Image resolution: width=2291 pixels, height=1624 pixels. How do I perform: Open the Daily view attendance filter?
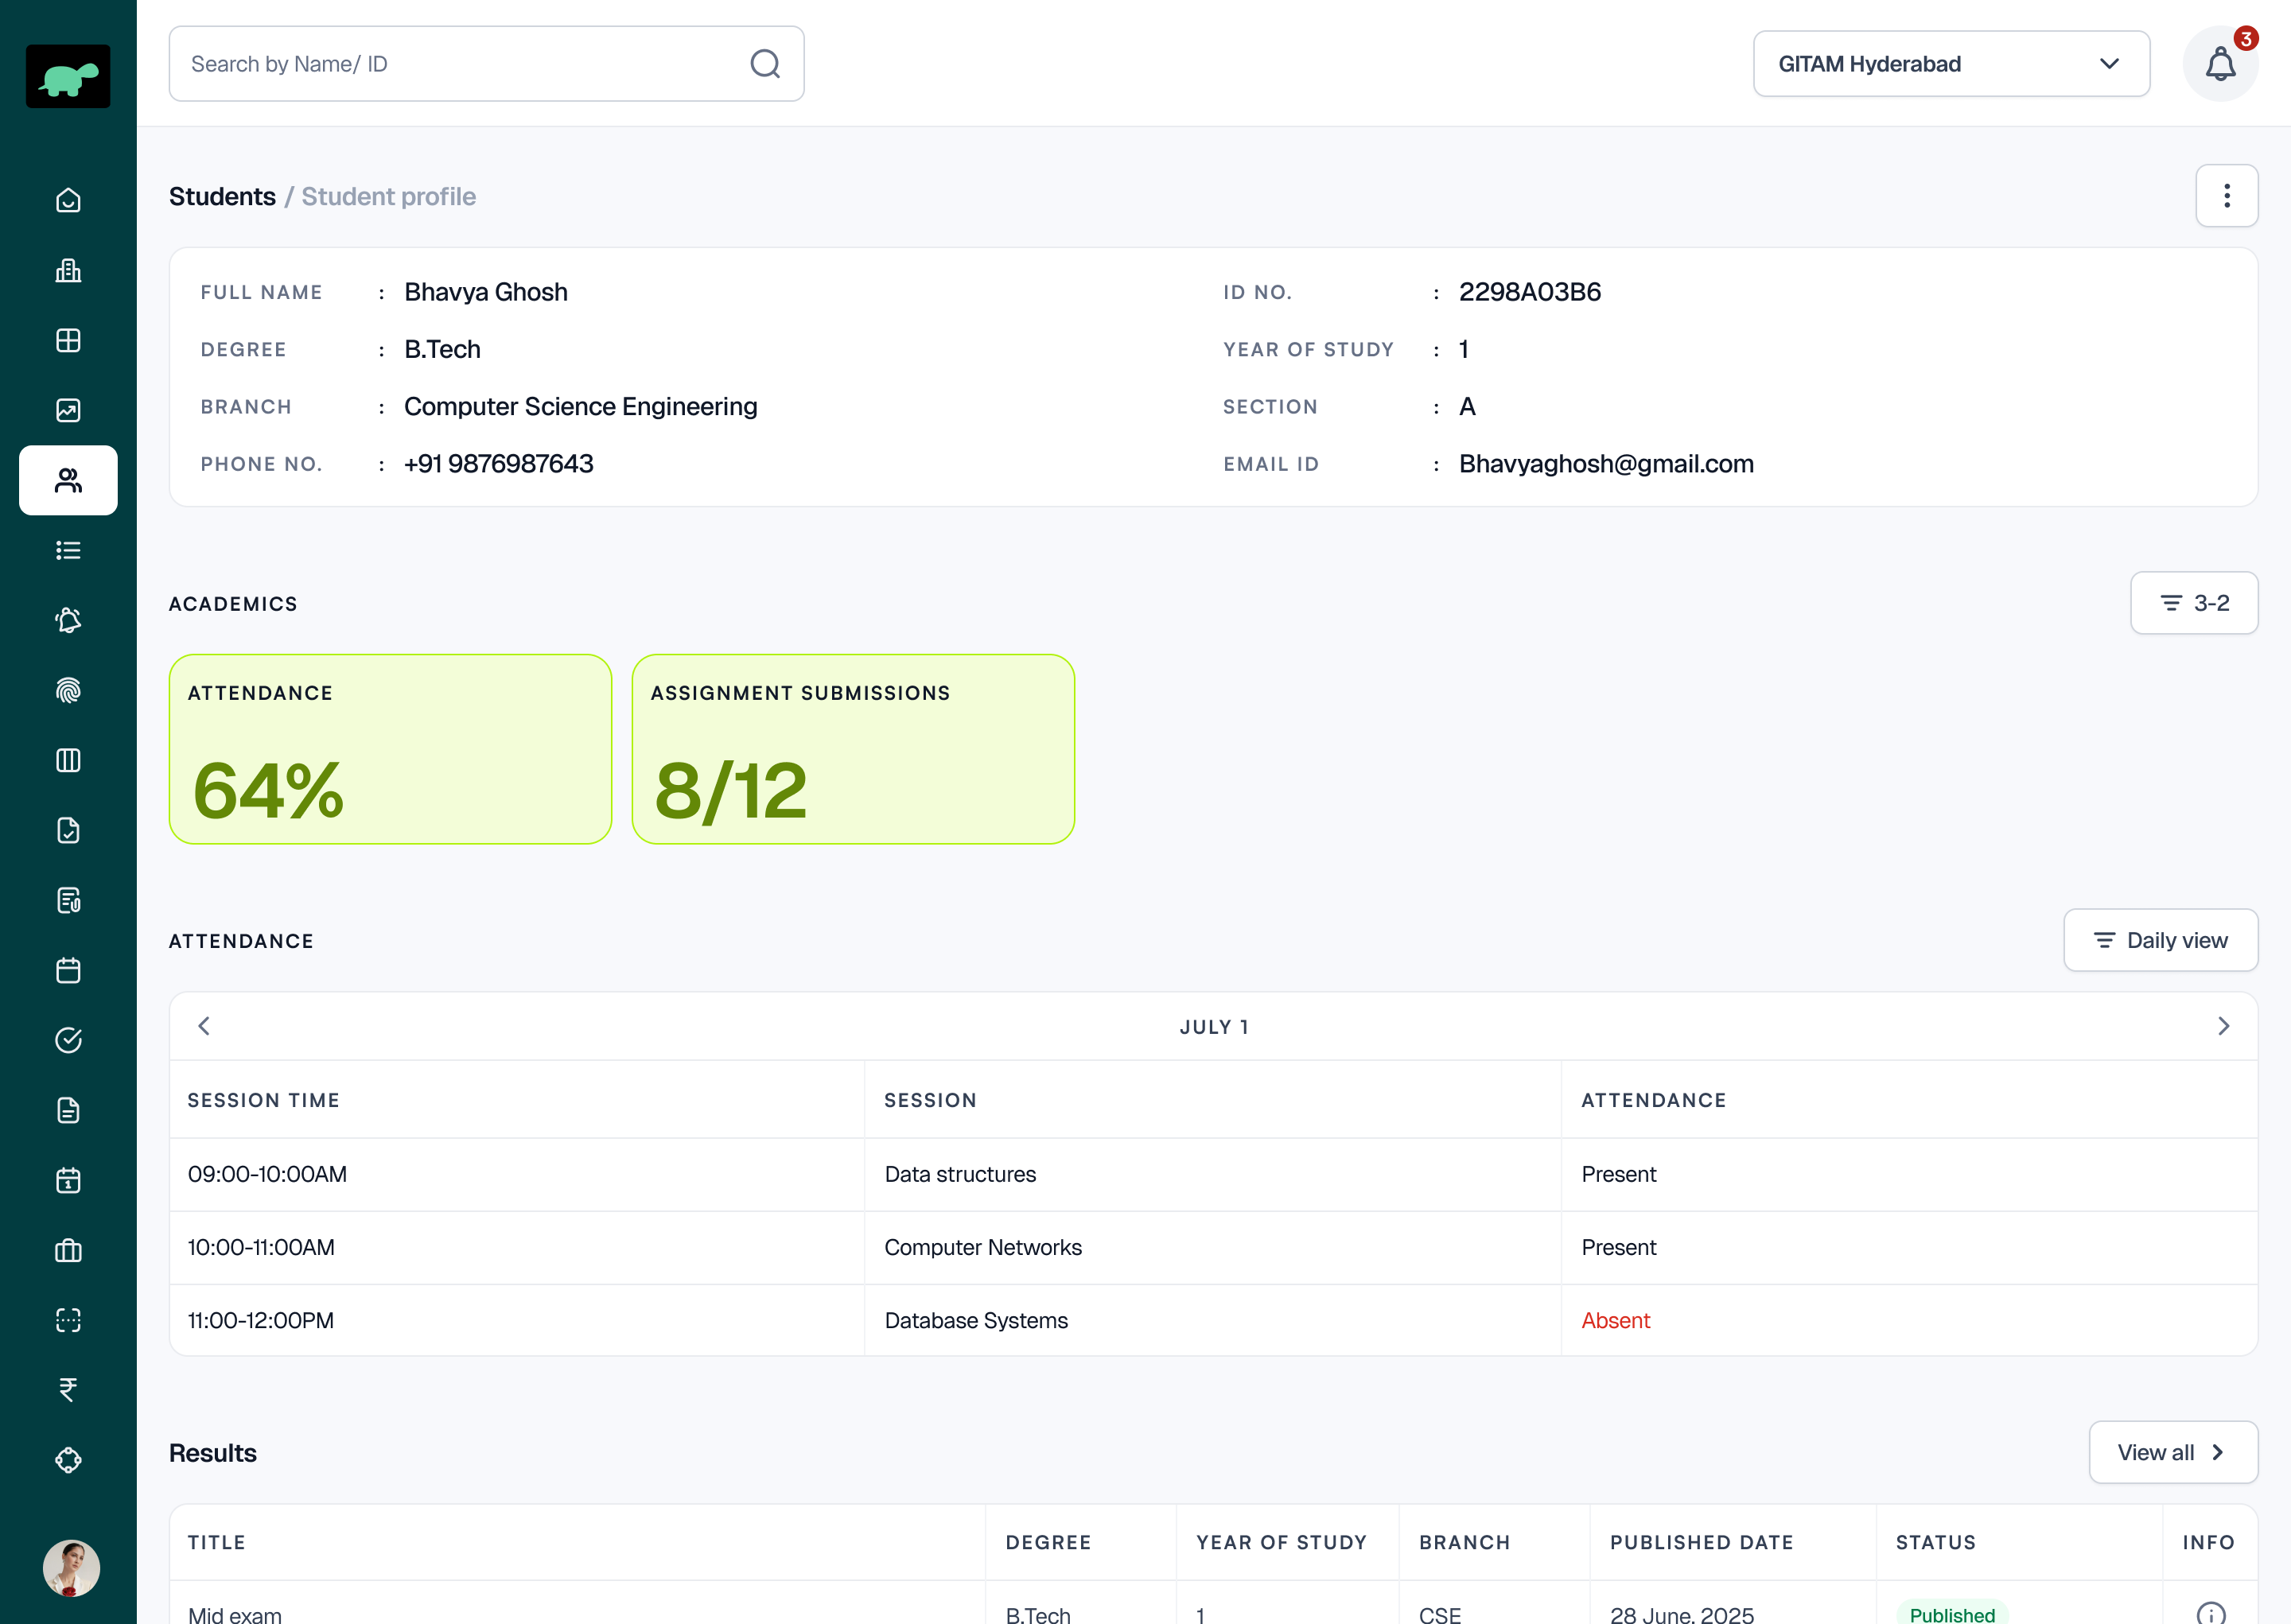pyautogui.click(x=2160, y=940)
